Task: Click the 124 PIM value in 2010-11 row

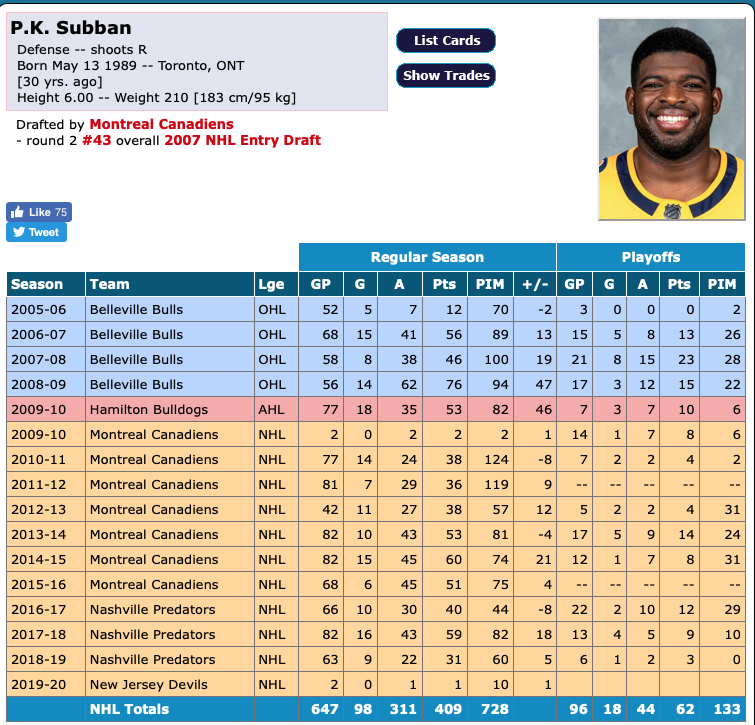Action: pos(496,460)
